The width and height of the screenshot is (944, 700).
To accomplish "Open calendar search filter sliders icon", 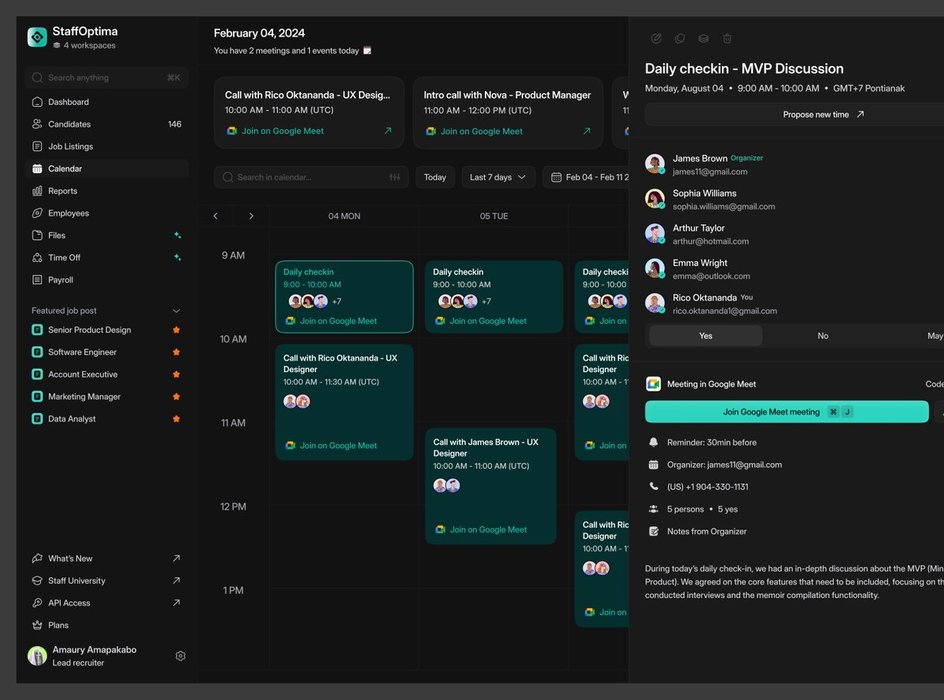I will click(394, 177).
